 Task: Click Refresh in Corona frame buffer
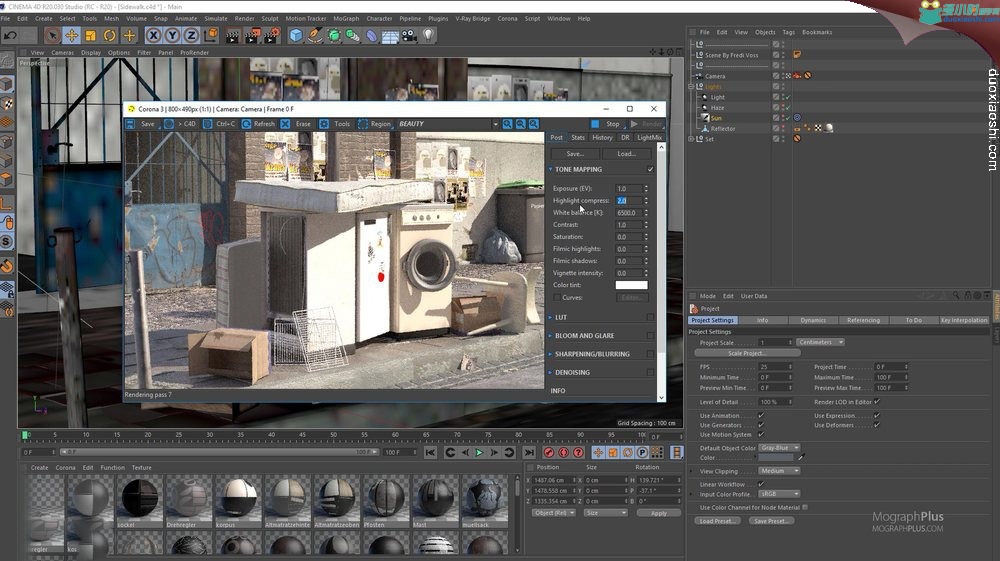click(x=258, y=124)
